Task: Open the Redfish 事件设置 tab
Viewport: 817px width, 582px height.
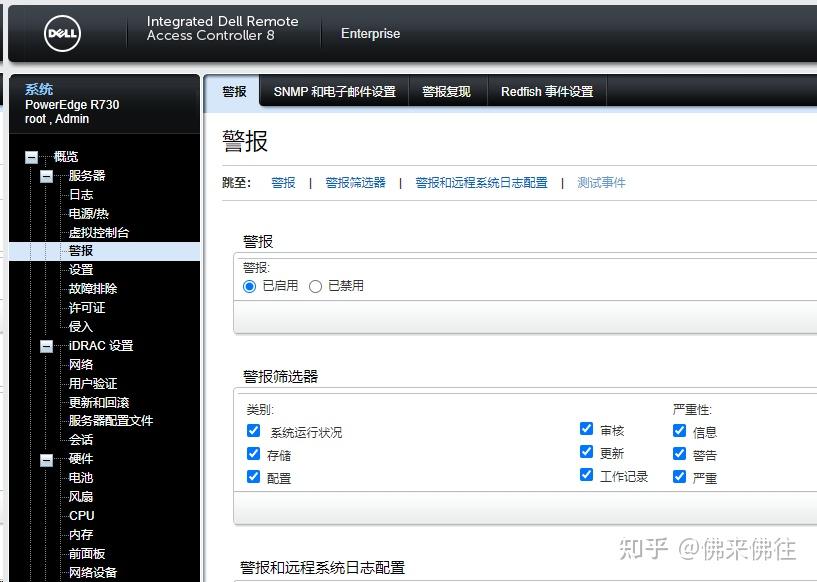Action: 547,92
